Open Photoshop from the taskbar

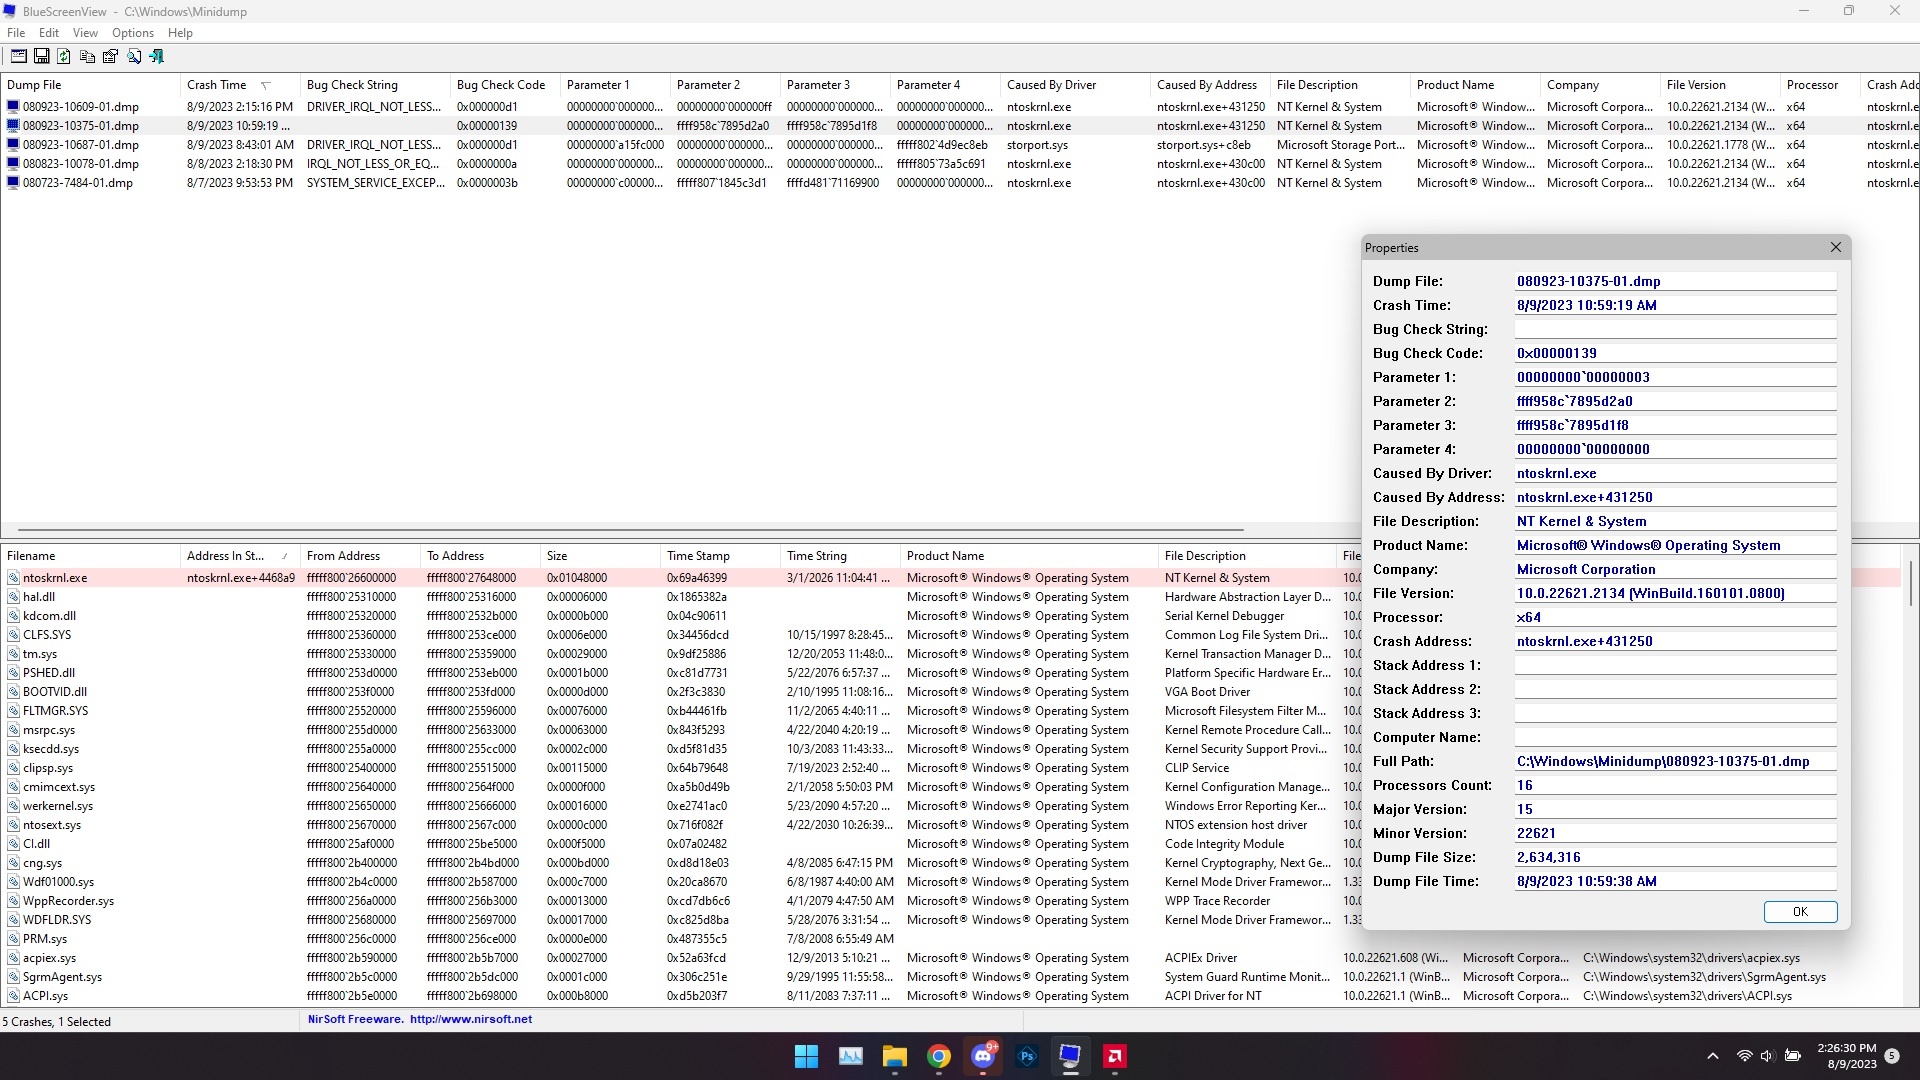point(1027,1056)
